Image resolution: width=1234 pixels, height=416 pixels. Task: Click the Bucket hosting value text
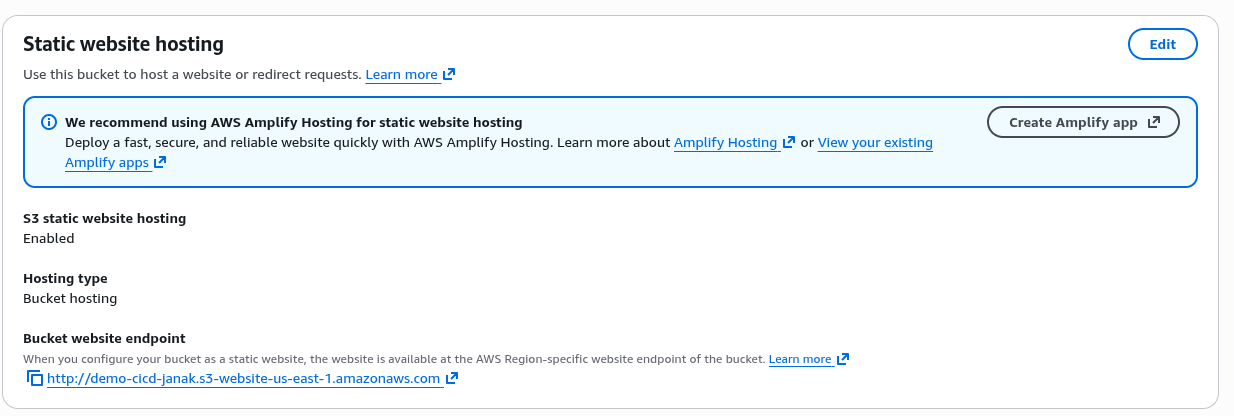pyautogui.click(x=70, y=298)
